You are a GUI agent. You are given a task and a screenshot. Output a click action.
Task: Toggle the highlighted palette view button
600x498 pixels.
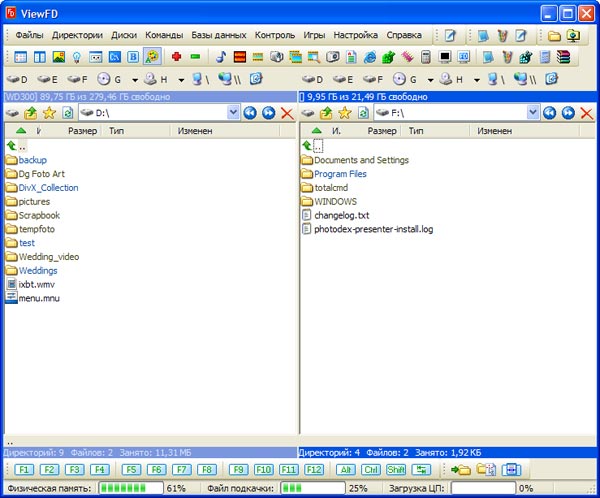(x=152, y=57)
